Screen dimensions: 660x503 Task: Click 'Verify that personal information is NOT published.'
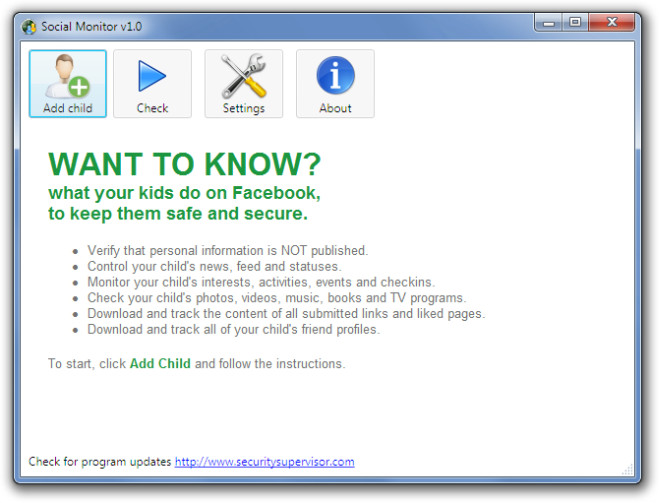coord(228,250)
